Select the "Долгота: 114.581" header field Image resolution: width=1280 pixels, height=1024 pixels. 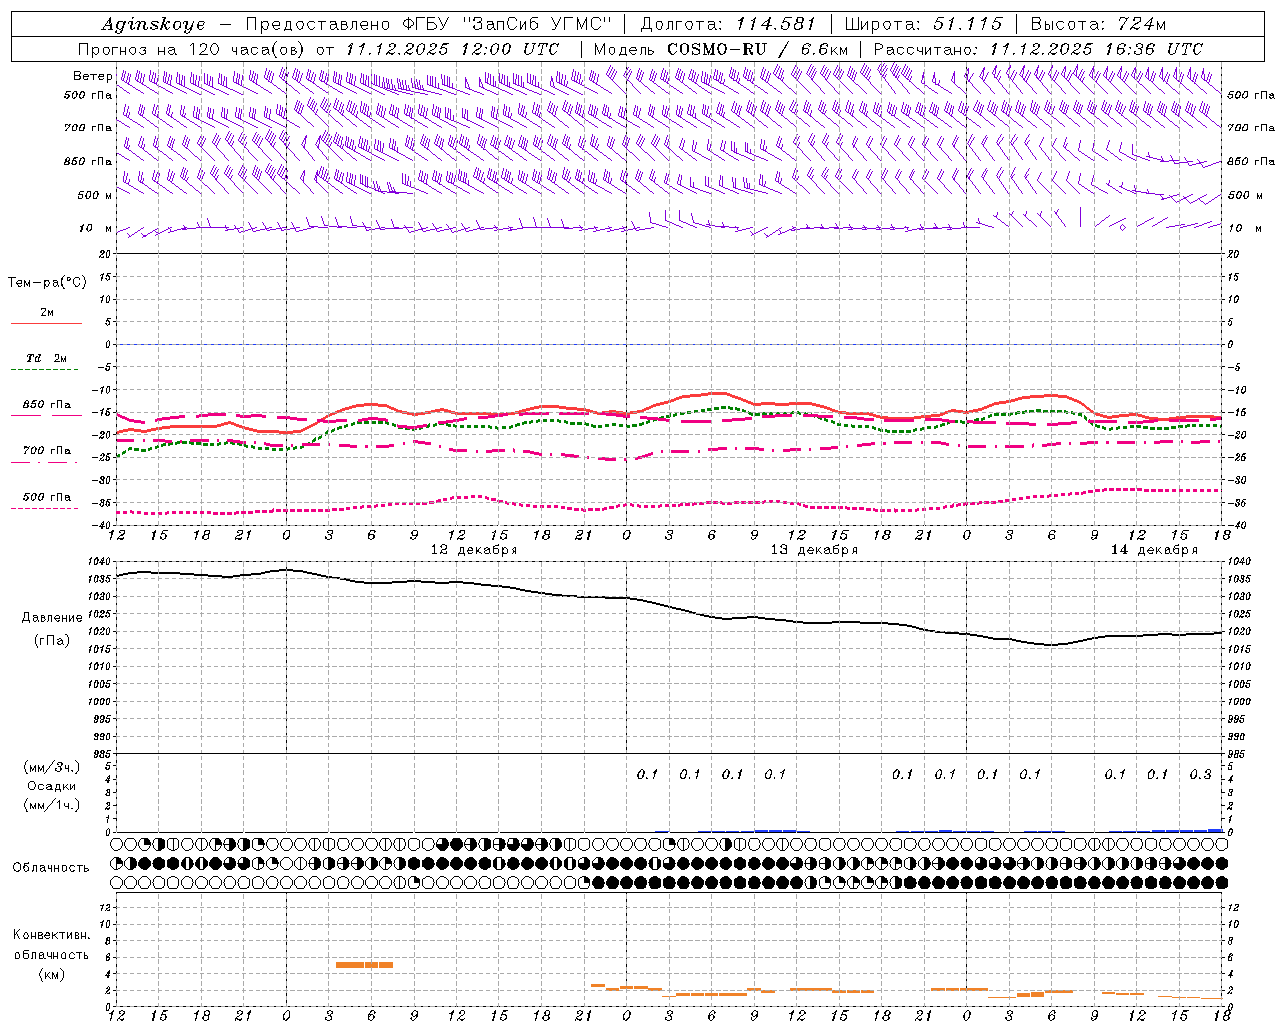(x=728, y=24)
